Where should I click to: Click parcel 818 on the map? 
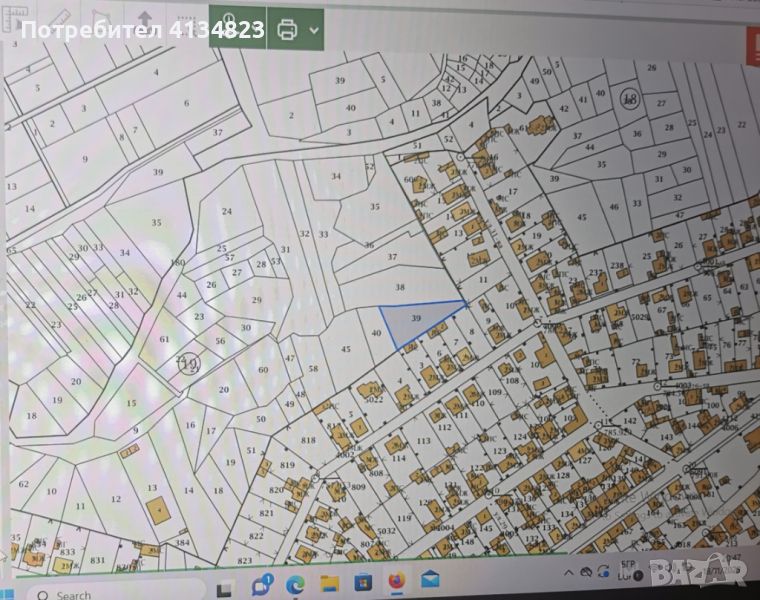click(x=308, y=440)
